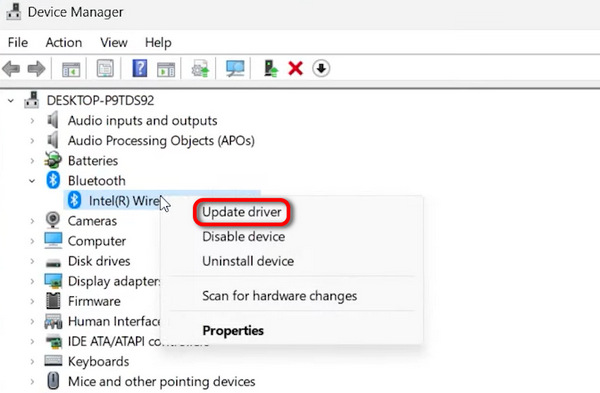Expand the Computer chevron
The height and width of the screenshot is (393, 600).
tap(33, 241)
